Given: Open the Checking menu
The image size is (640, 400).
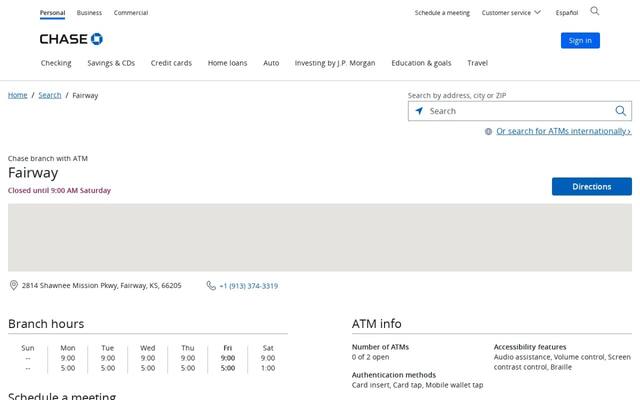Looking at the screenshot, I should 56,63.
